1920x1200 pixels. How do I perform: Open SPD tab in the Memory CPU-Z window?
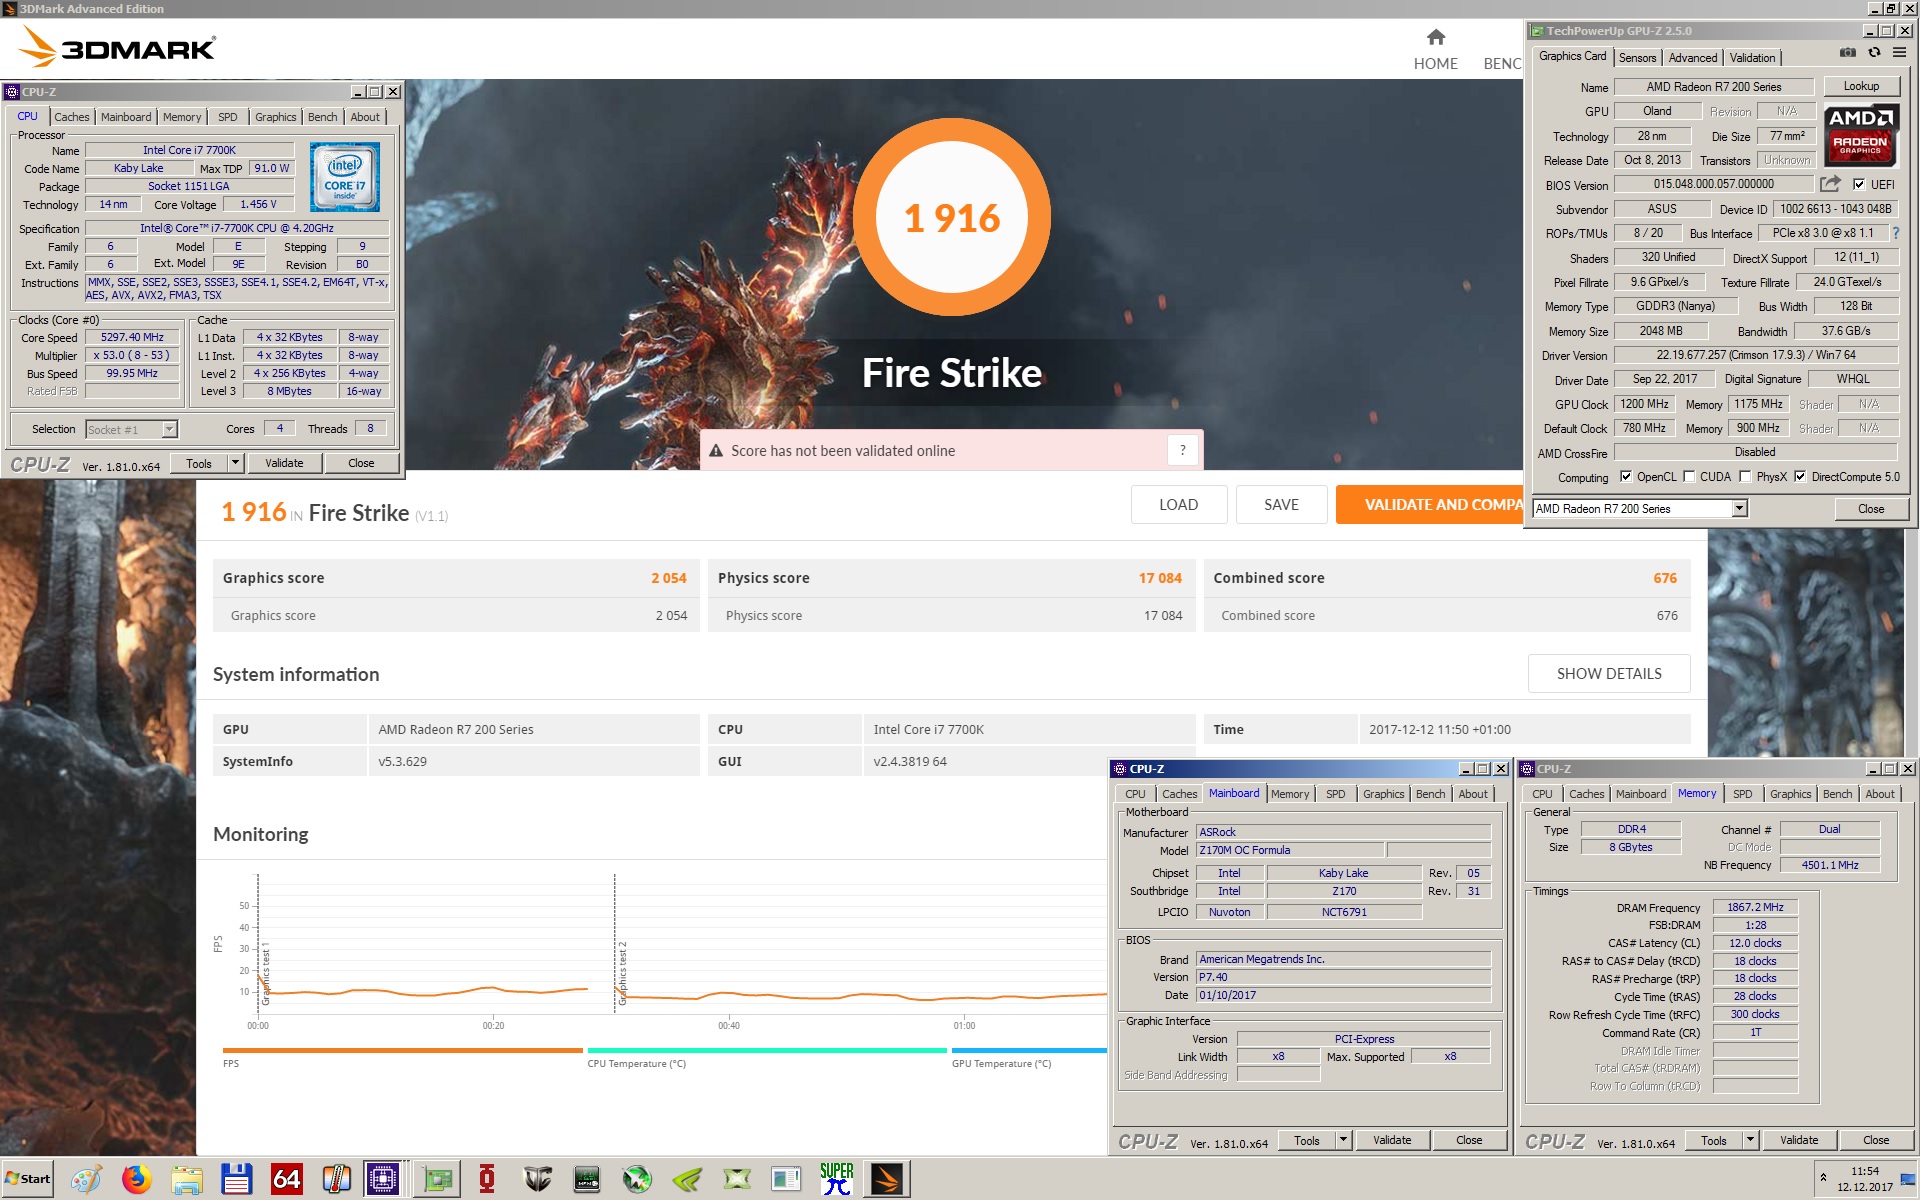click(1742, 794)
